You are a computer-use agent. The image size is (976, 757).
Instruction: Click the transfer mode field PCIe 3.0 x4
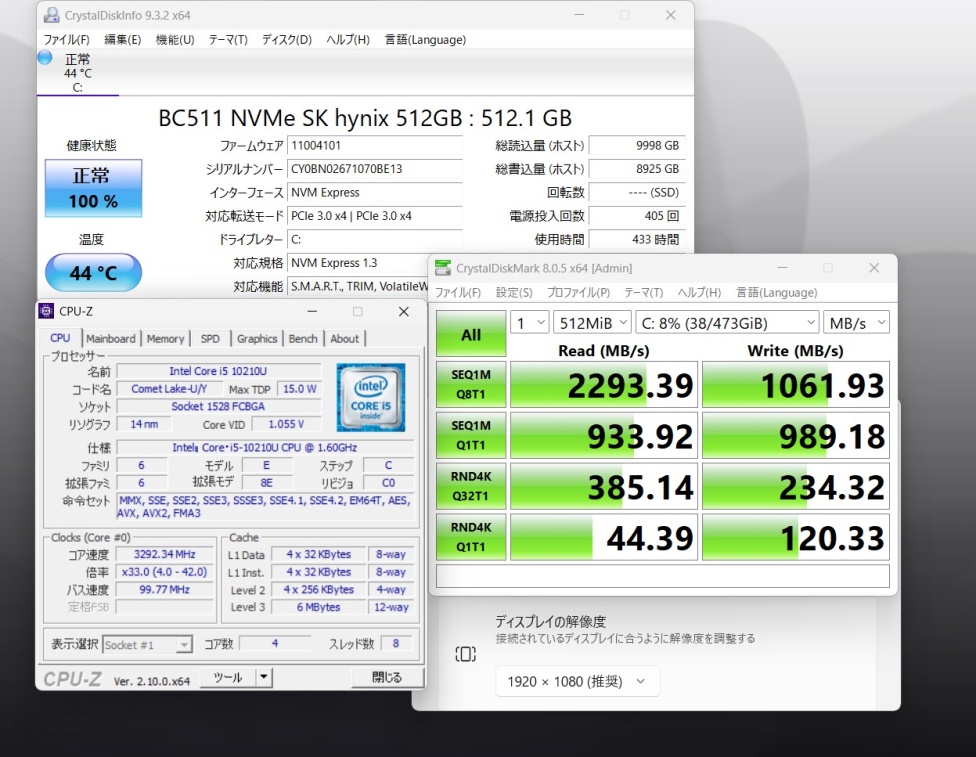tap(375, 216)
